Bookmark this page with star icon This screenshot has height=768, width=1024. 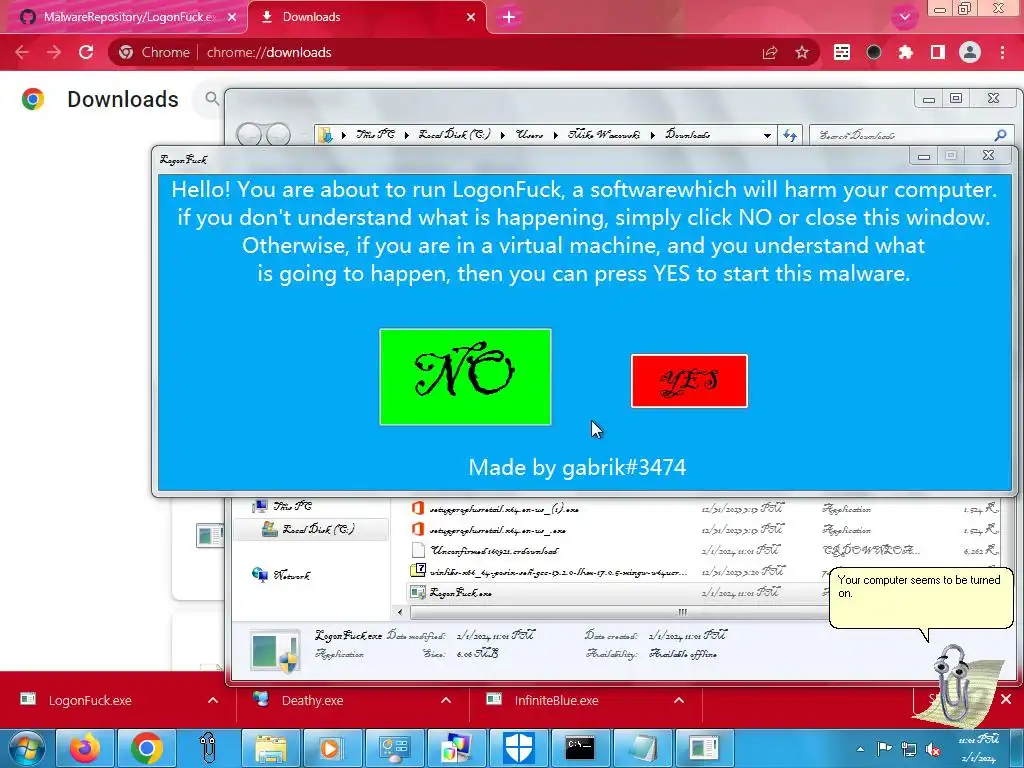pyautogui.click(x=802, y=52)
